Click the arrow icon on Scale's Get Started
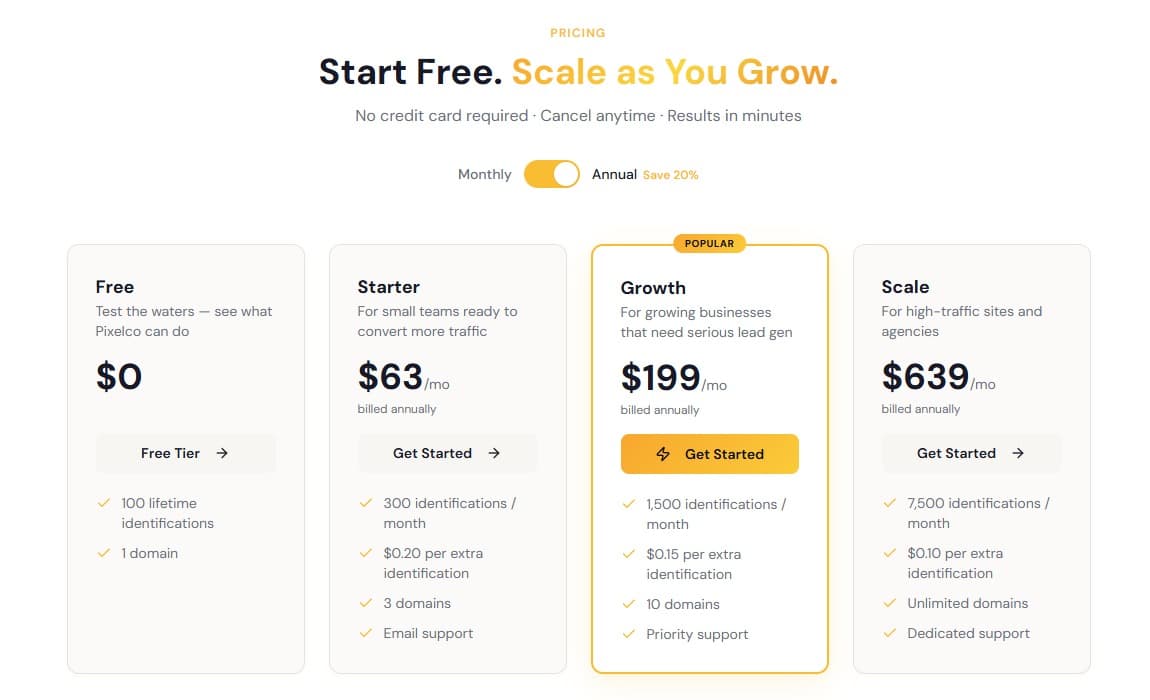Screen dimensions: 1150x700 pos(1018,453)
